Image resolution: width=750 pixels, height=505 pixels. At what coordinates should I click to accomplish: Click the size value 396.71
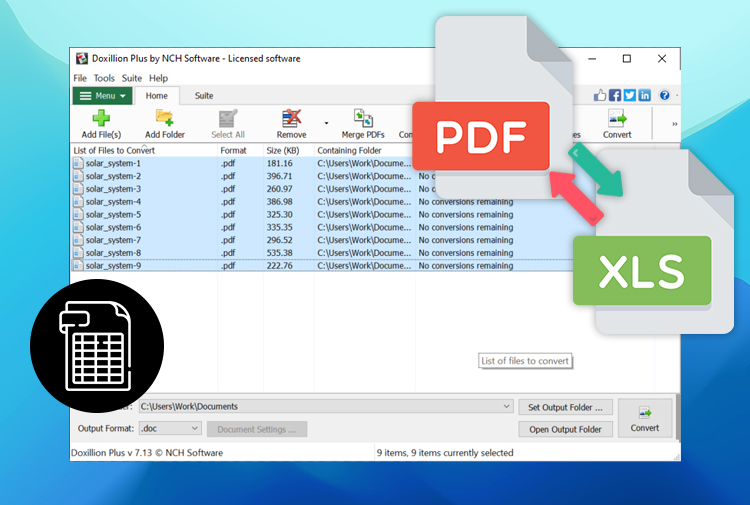(x=279, y=176)
